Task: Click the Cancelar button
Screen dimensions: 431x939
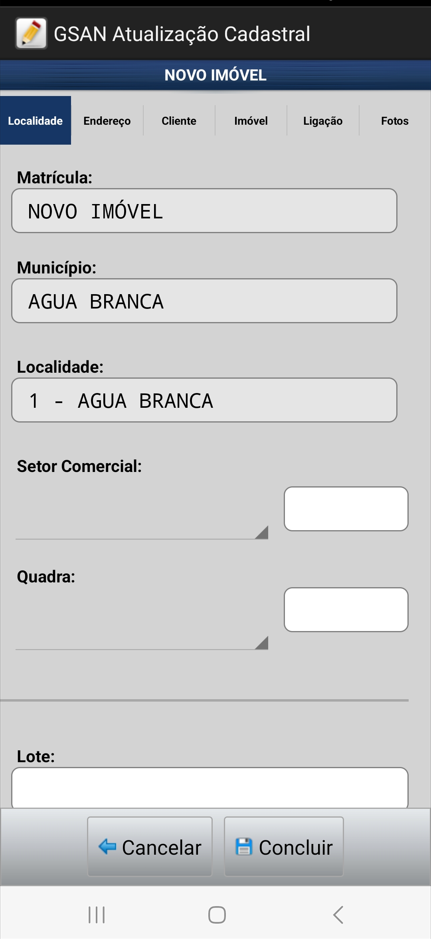Action: [x=150, y=847]
